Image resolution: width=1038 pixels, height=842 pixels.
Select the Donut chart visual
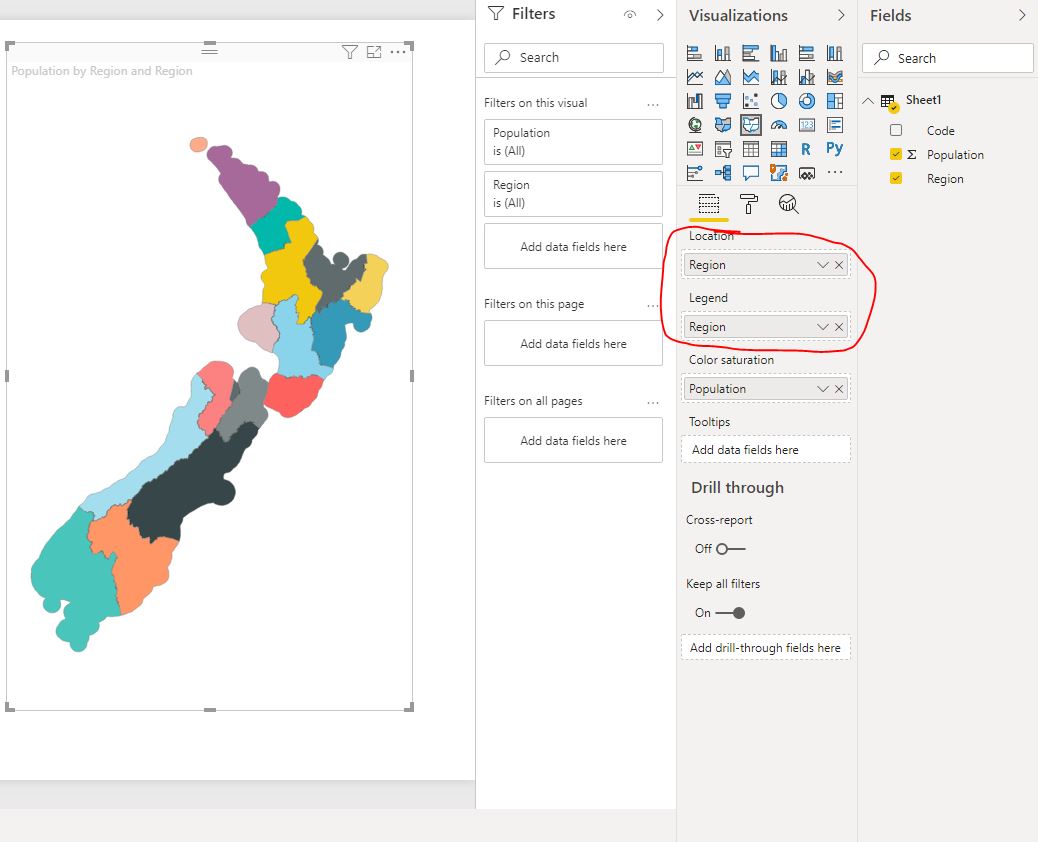point(806,101)
